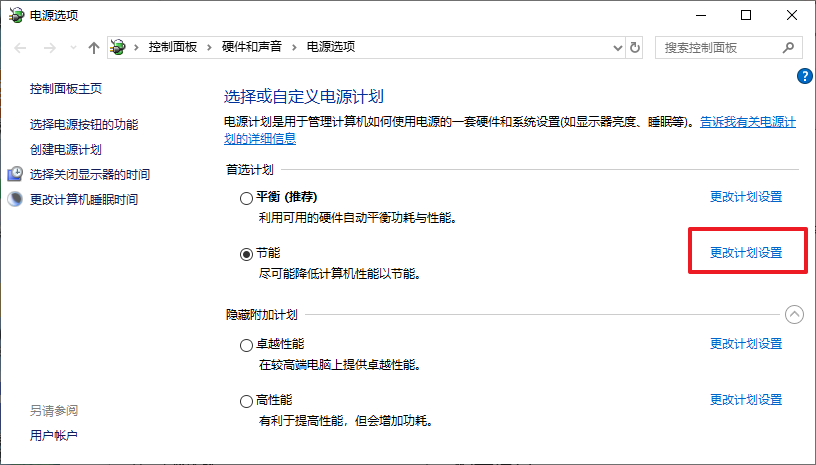Click 硬件和声音 in the breadcrumb path
This screenshot has height=465, width=816.
coord(251,47)
